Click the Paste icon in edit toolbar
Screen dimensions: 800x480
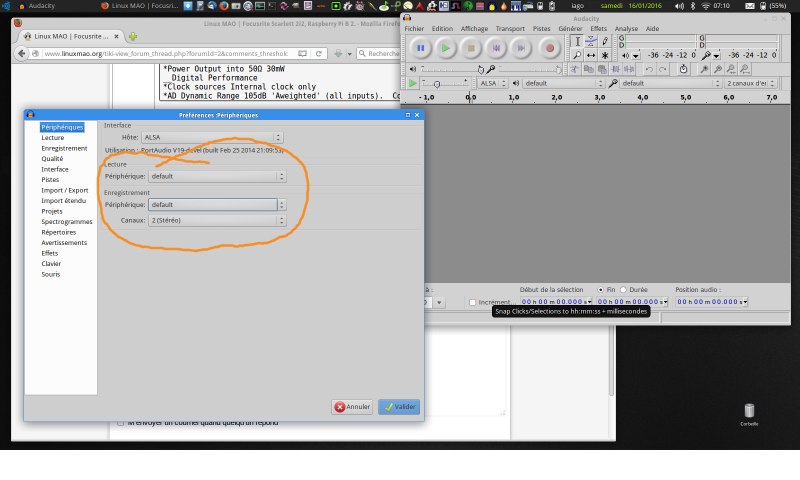(x=602, y=69)
